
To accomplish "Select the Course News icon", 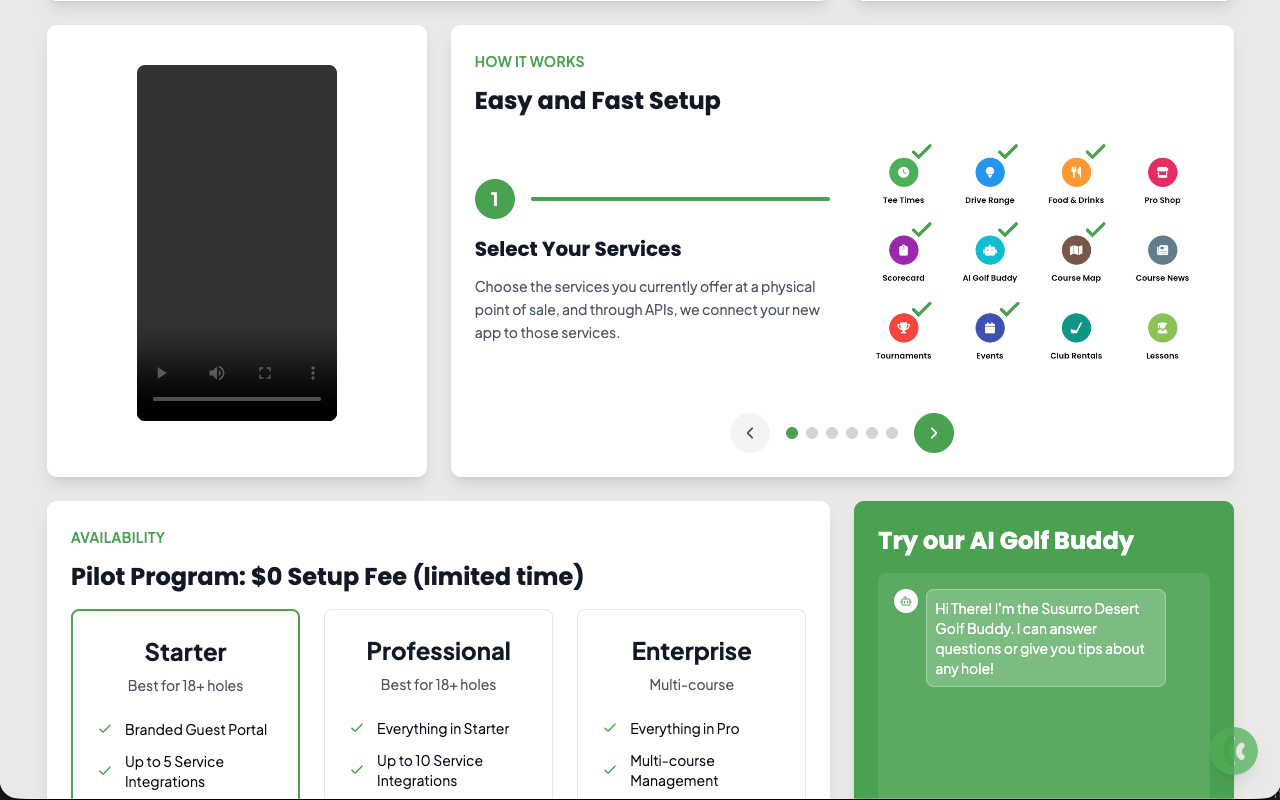I will pos(1162,250).
